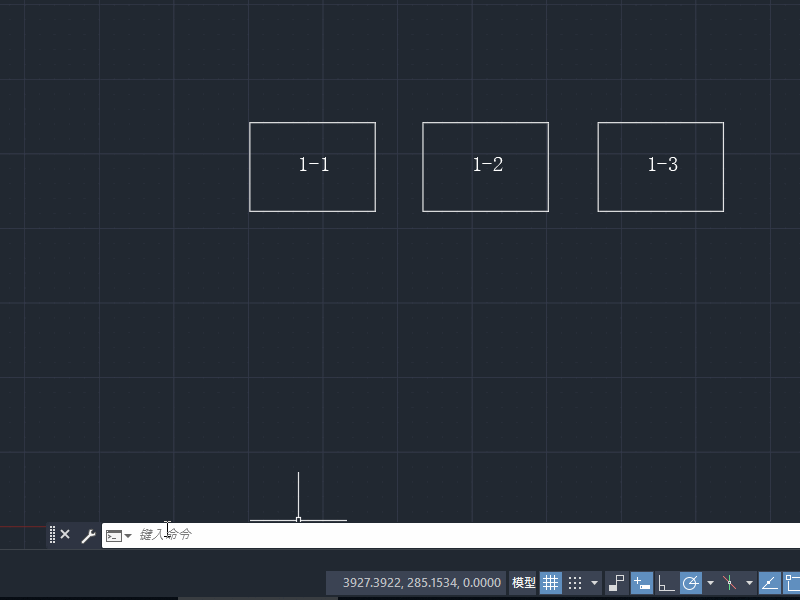Grab the command line drag handle
800x600 pixels.
52,535
